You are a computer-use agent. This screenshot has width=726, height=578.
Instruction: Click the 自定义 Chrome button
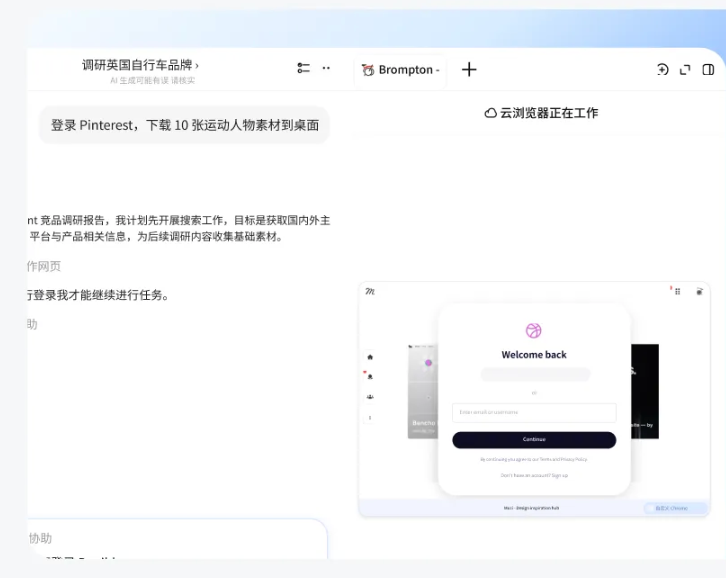(675, 508)
